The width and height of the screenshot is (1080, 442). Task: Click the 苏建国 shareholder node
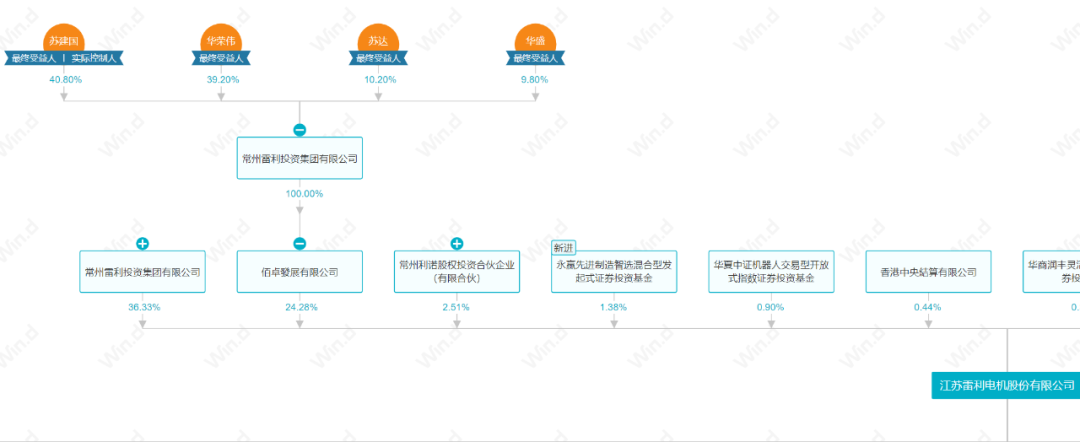pos(64,39)
